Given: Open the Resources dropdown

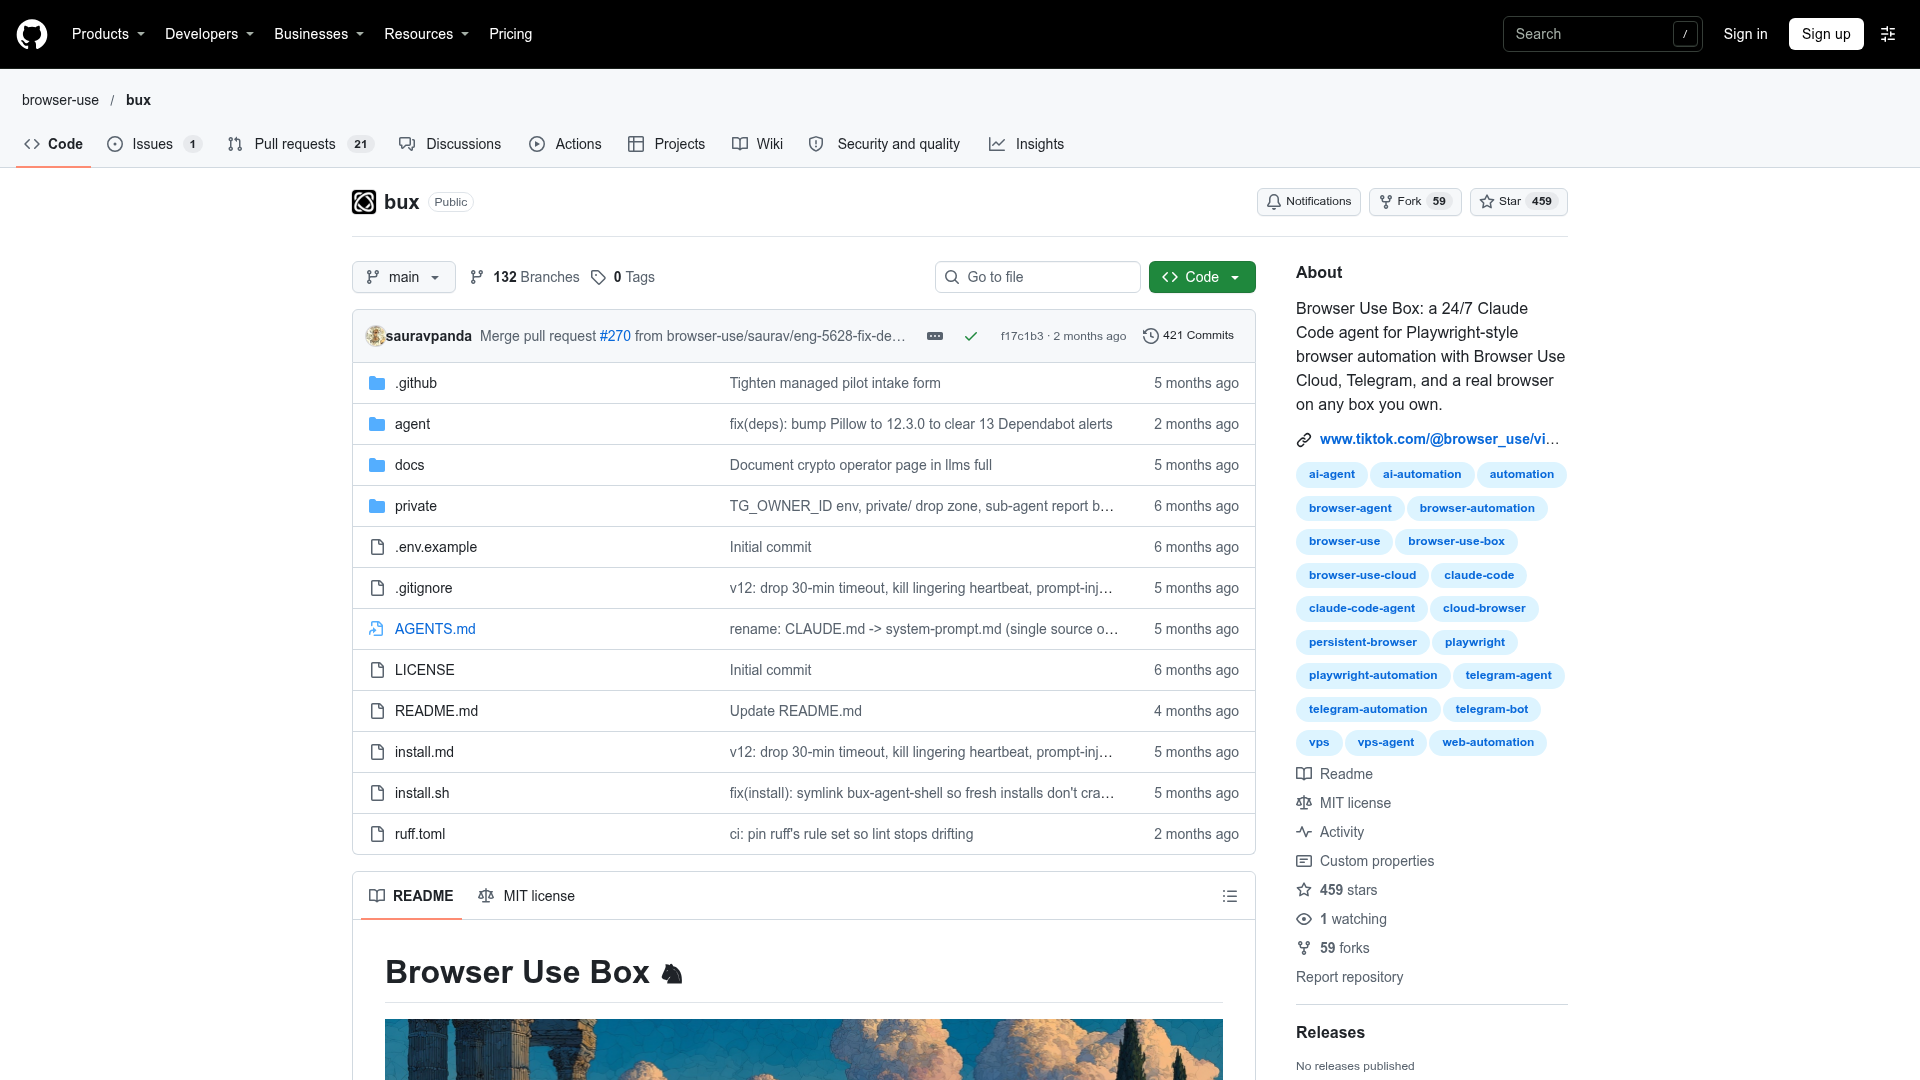Looking at the screenshot, I should pyautogui.click(x=426, y=34).
